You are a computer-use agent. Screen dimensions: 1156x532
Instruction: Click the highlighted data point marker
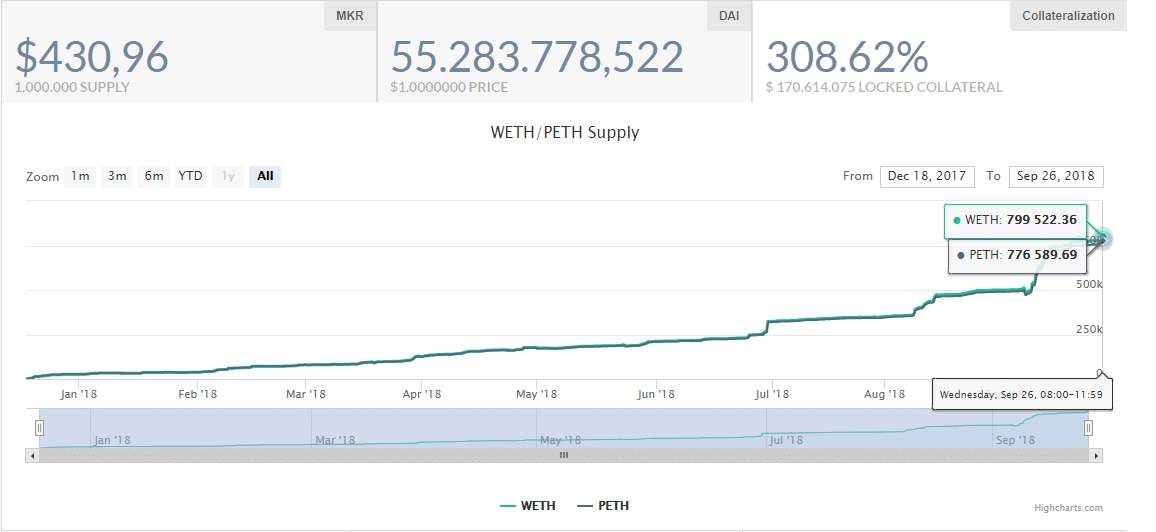[1103, 238]
